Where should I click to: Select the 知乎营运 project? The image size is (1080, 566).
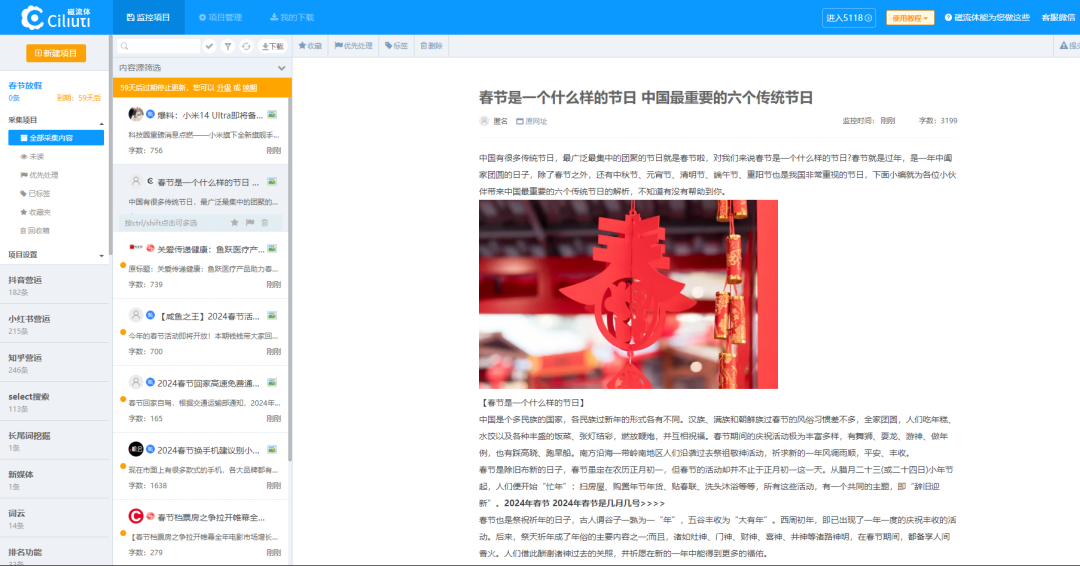coord(54,363)
